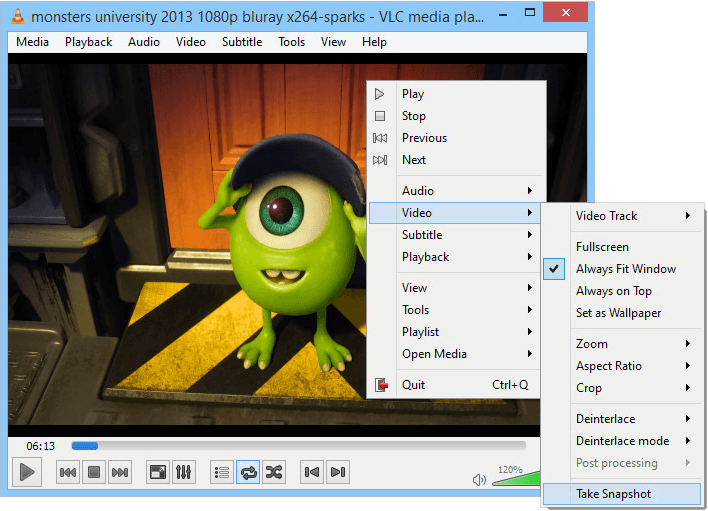The height and width of the screenshot is (511, 708).
Task: Toggle the loop repeat button
Action: tap(248, 473)
